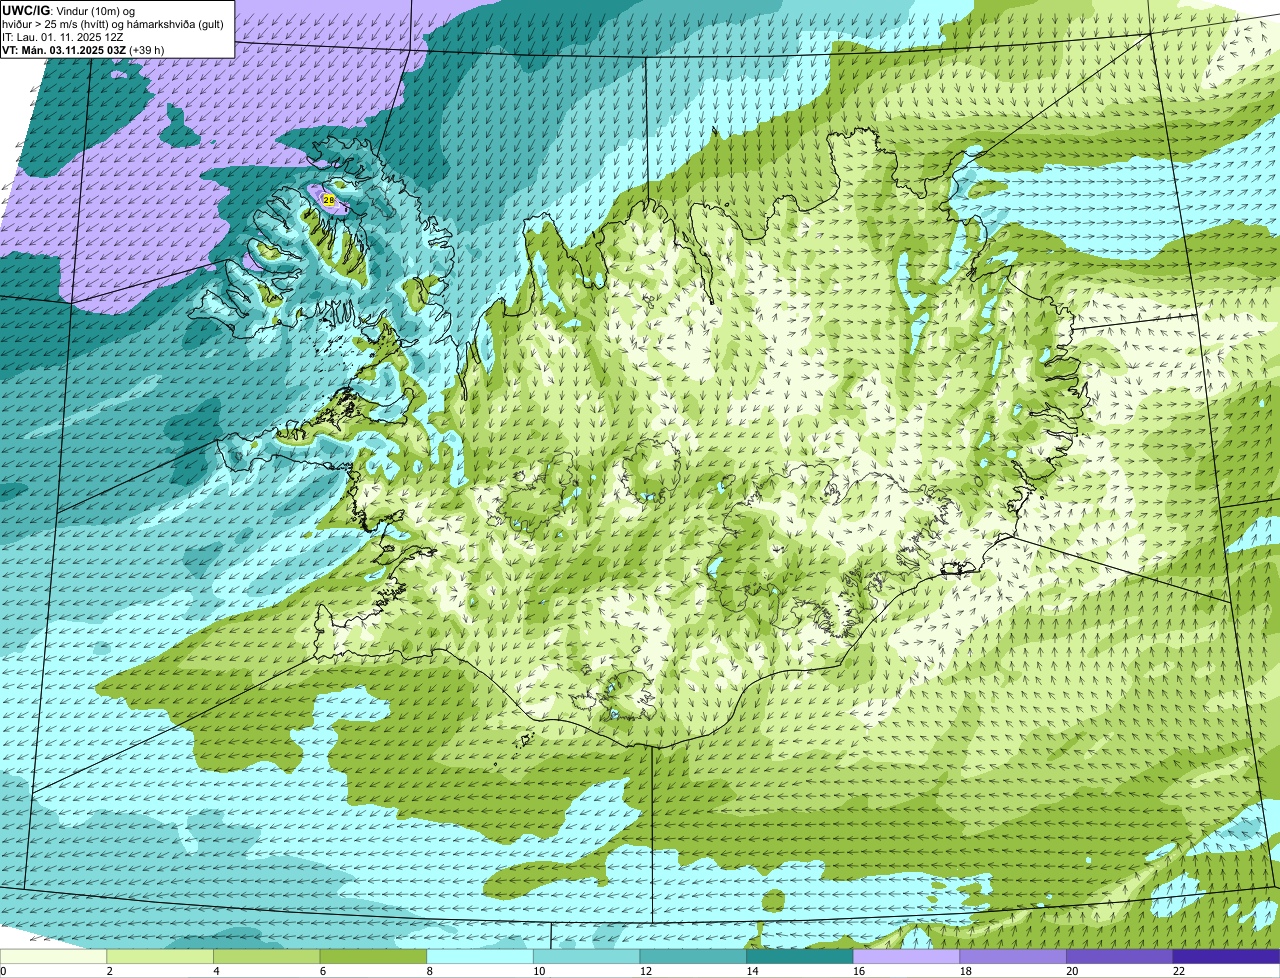This screenshot has height=978, width=1280.
Task: Click the legend scale label '6'
Action: click(x=323, y=971)
